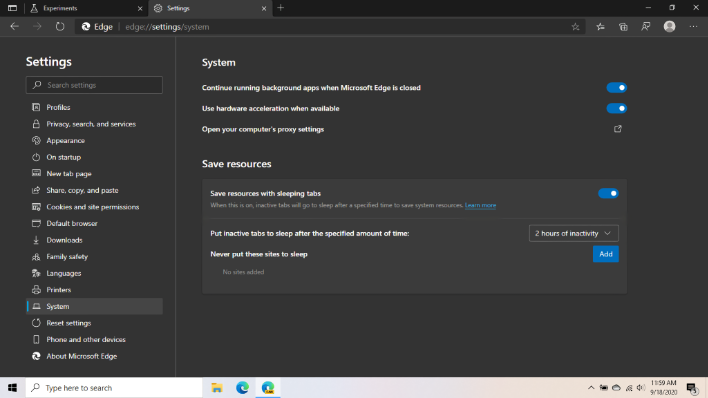This screenshot has width=708, height=398.
Task: Open a new tab with plus icon
Action: [280, 8]
